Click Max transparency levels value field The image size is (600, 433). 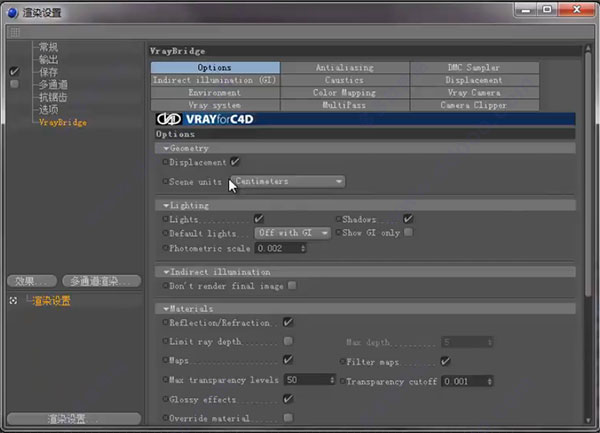click(x=307, y=380)
